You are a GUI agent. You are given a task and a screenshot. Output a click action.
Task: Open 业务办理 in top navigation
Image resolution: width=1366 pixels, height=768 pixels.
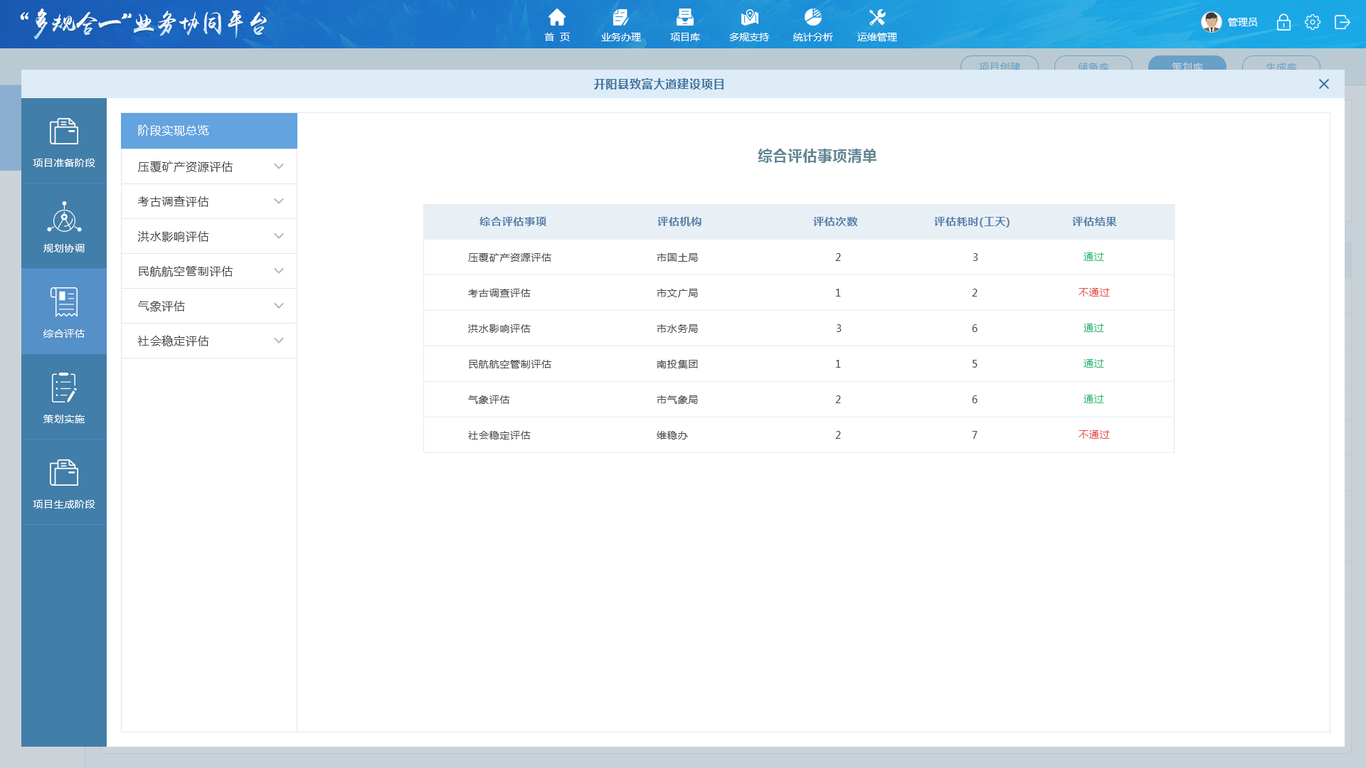pos(621,26)
